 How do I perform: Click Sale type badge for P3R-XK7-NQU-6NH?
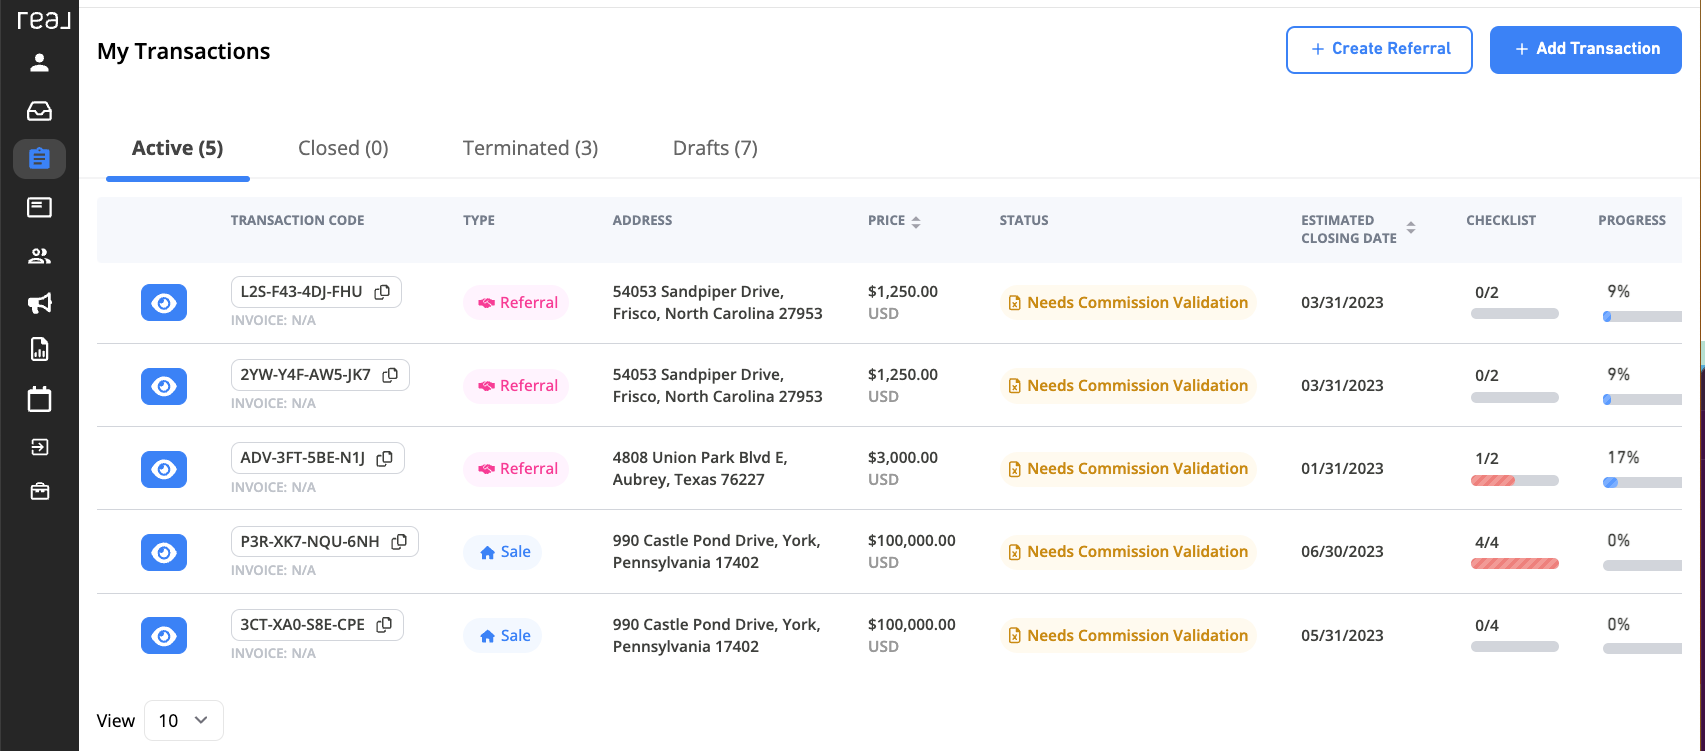[502, 552]
